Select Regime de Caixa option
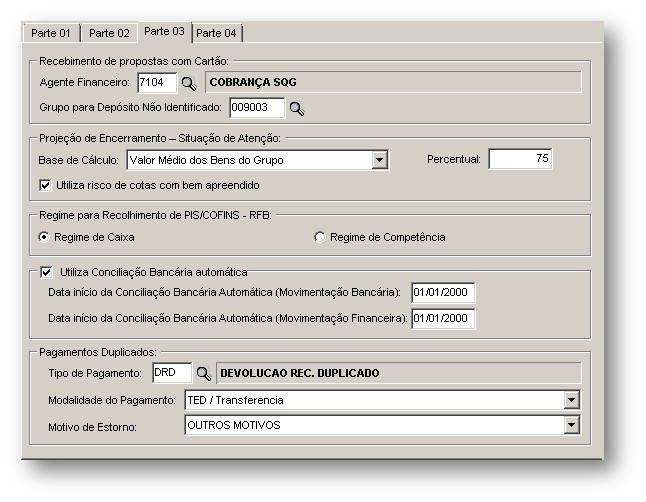 (x=44, y=237)
